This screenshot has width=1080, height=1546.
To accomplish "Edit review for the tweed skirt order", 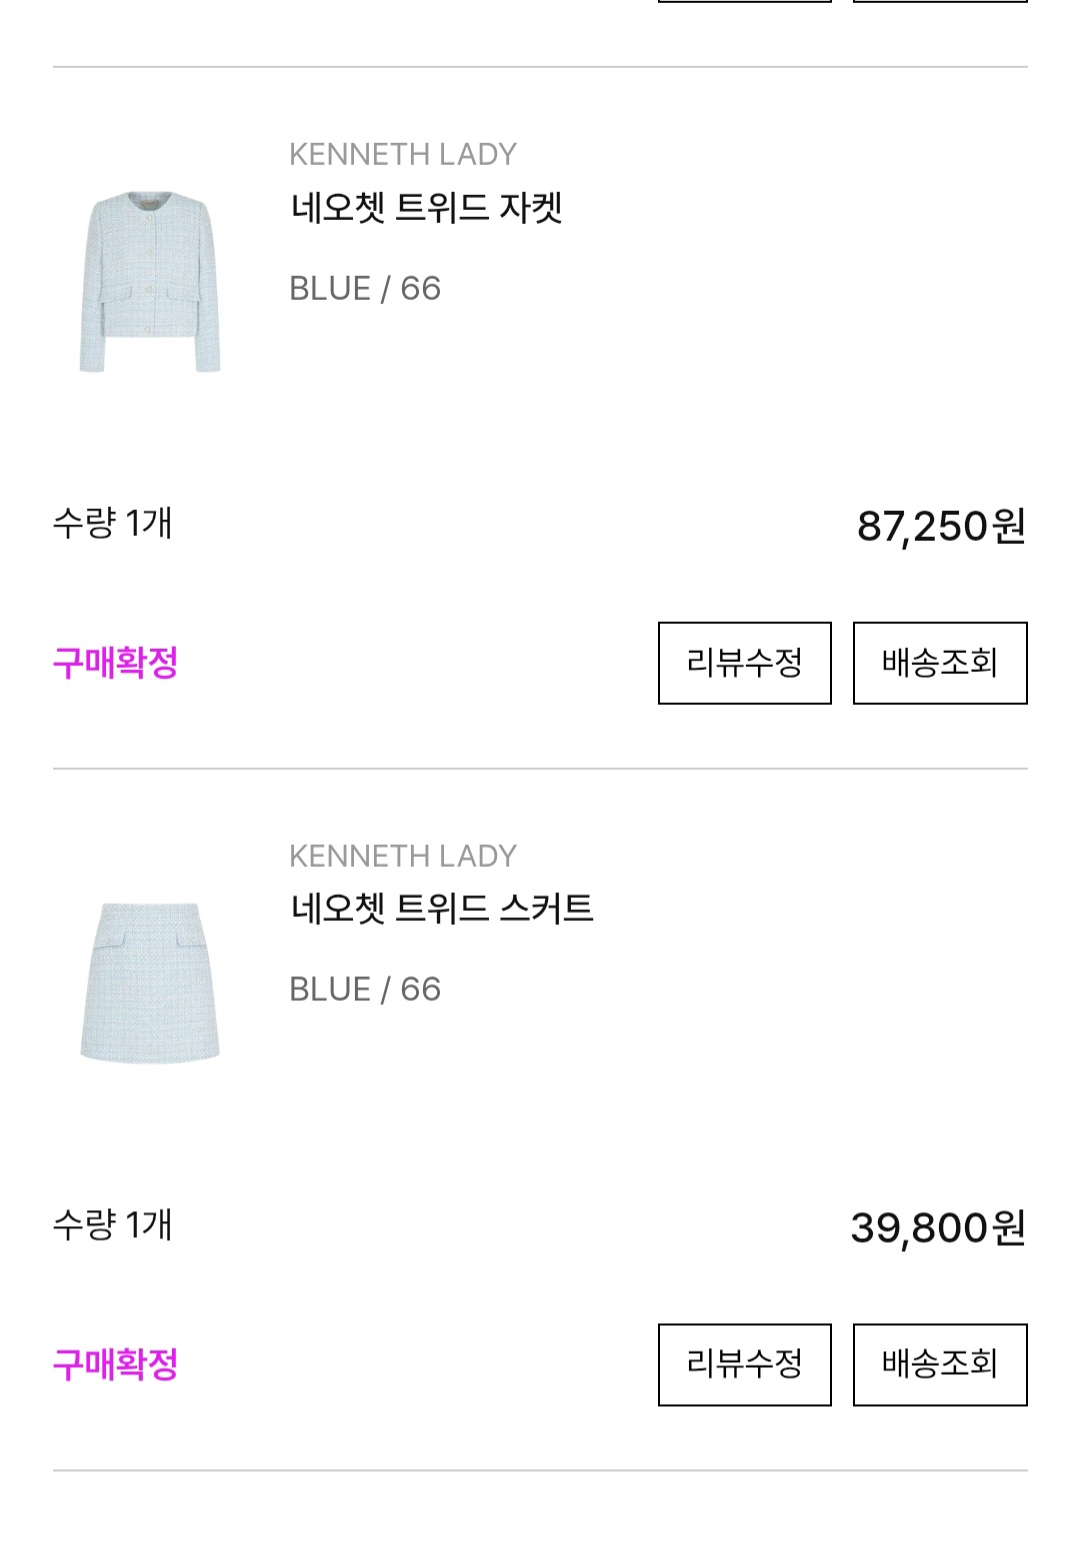I will coord(744,1364).
